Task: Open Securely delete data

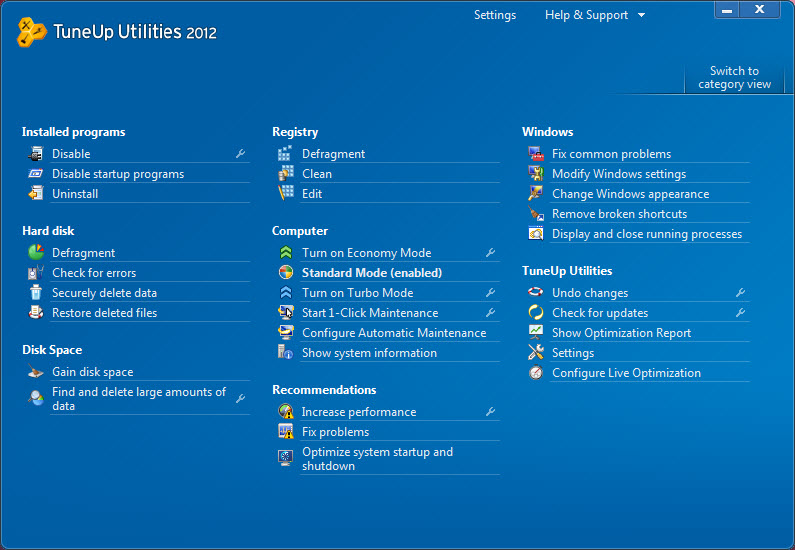Action: (x=104, y=292)
